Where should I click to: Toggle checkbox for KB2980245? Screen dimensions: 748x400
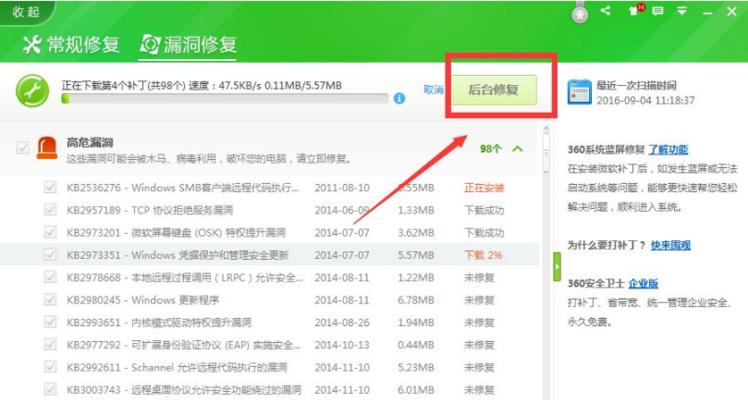[50, 299]
